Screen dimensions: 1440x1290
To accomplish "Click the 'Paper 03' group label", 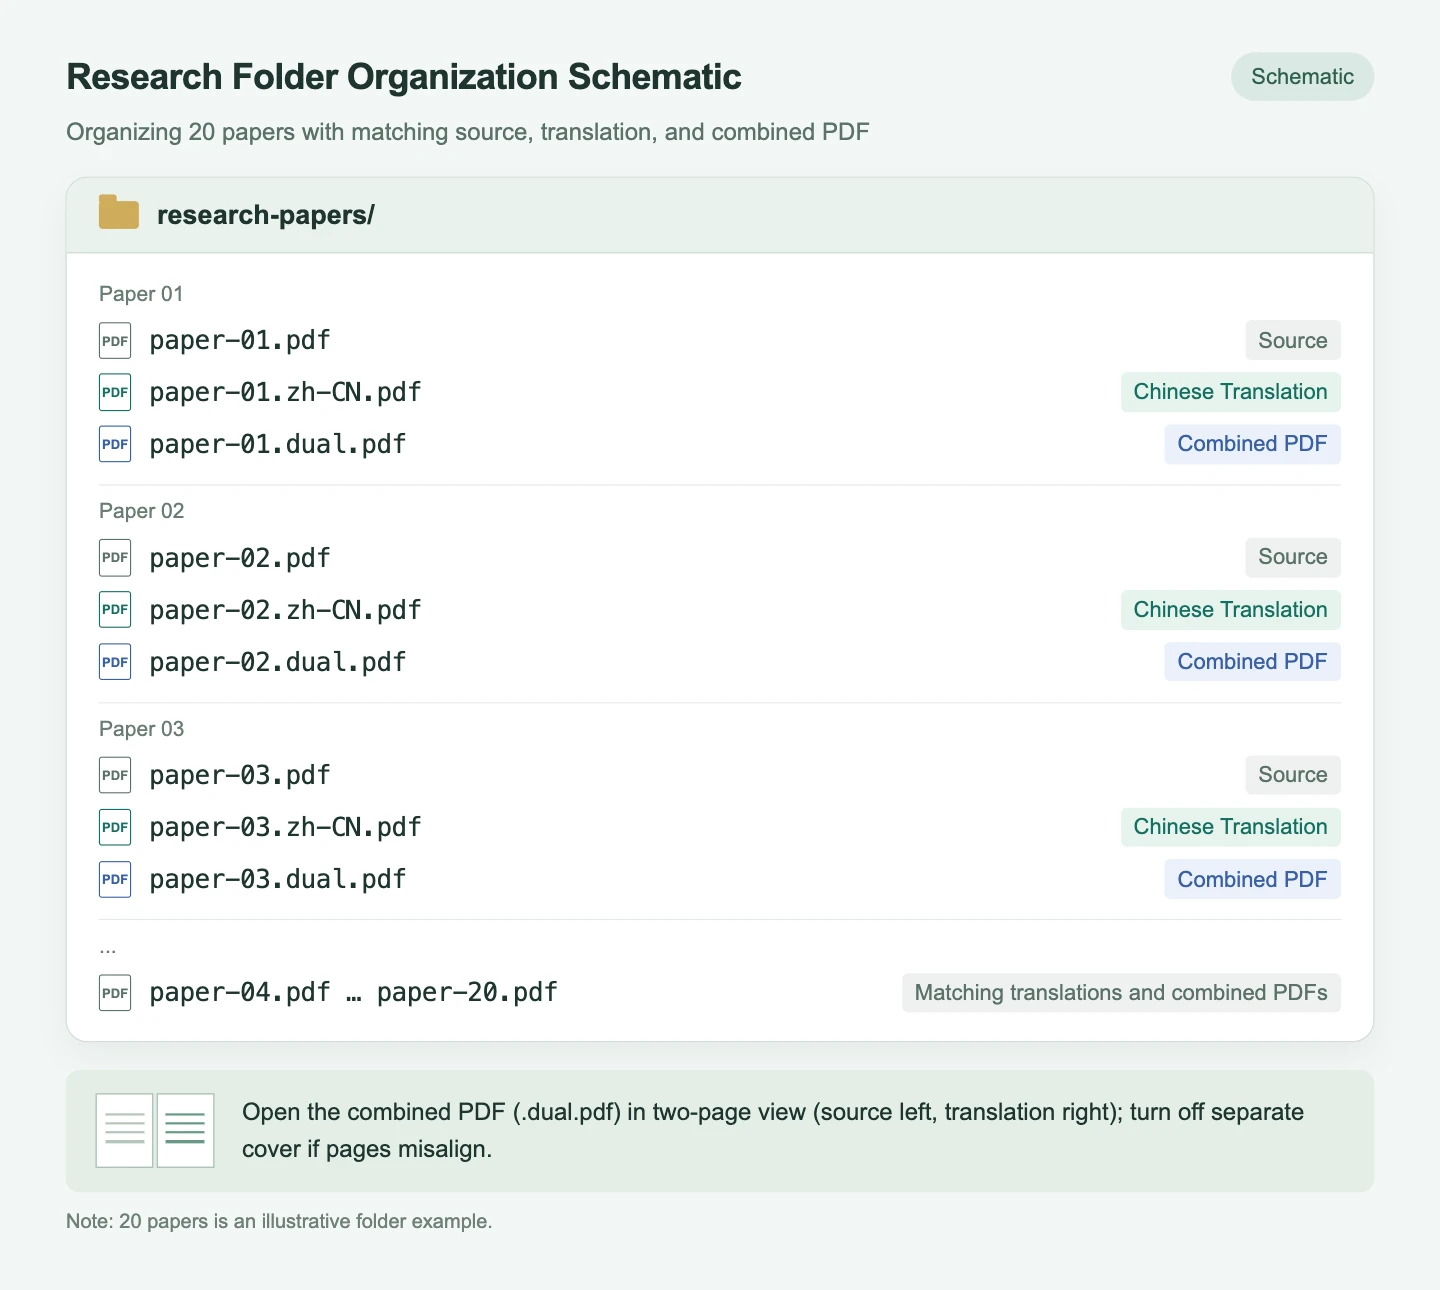I will click(x=141, y=729).
